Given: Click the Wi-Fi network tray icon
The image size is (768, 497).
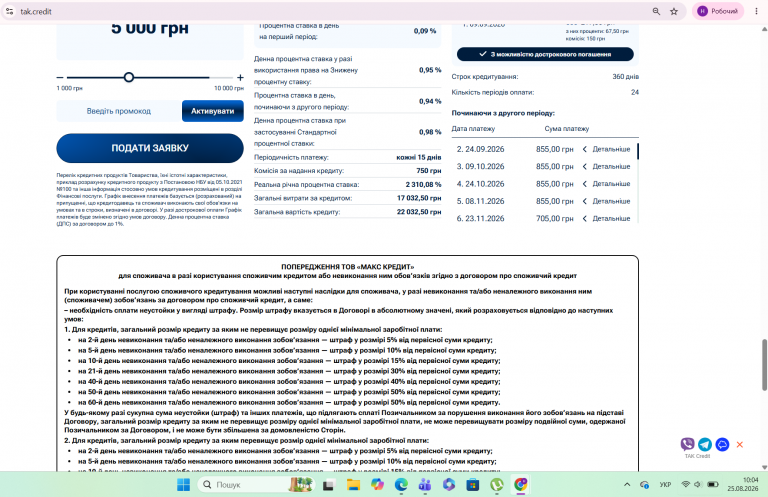Looking at the screenshot, I should pos(686,485).
